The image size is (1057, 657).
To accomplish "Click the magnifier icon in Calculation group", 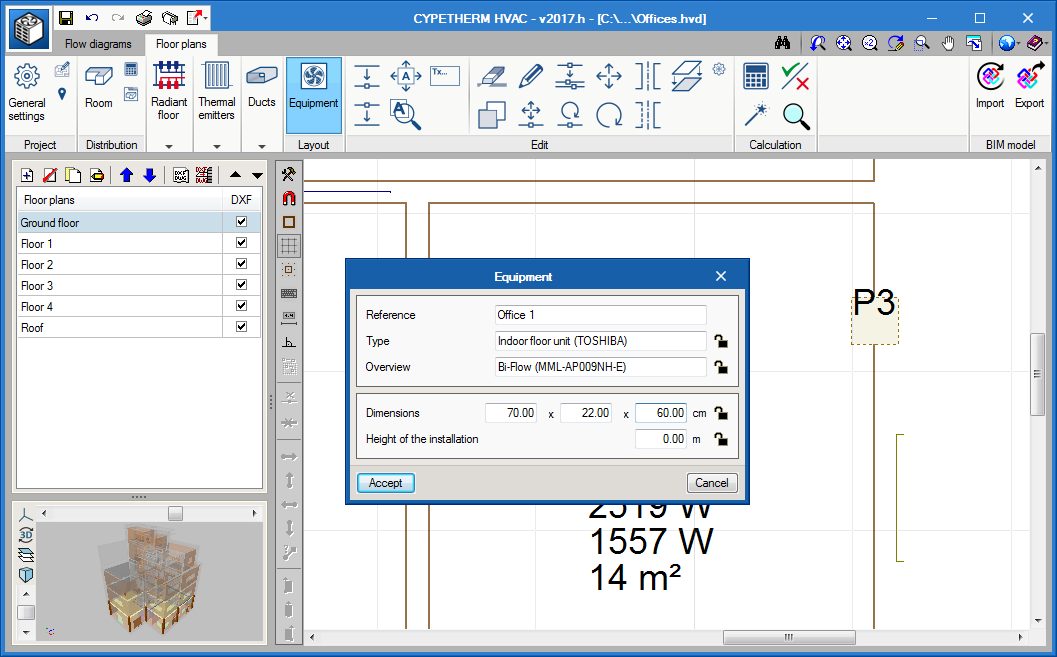I will (x=796, y=116).
